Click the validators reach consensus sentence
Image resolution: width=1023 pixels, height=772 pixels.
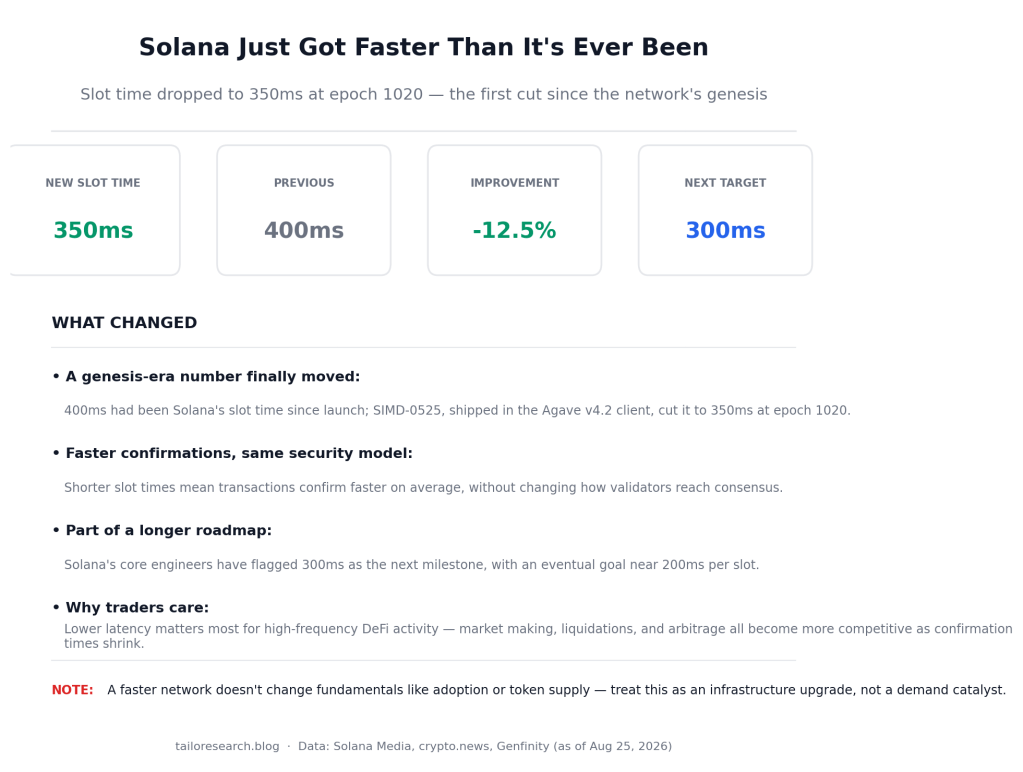(423, 487)
